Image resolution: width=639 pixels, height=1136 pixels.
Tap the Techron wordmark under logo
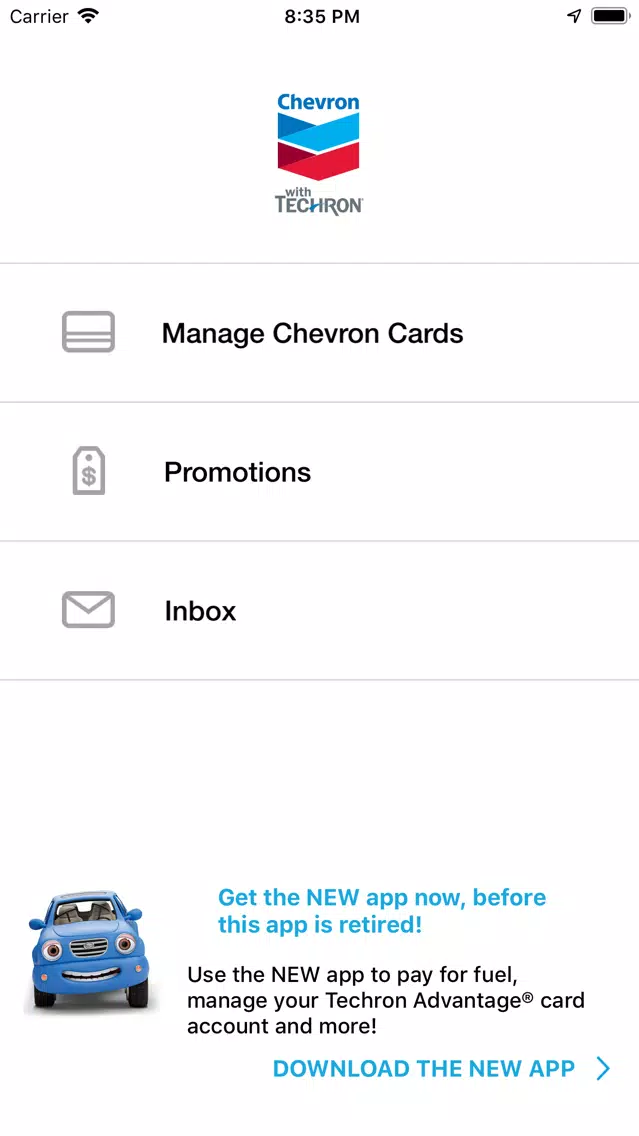pos(319,203)
